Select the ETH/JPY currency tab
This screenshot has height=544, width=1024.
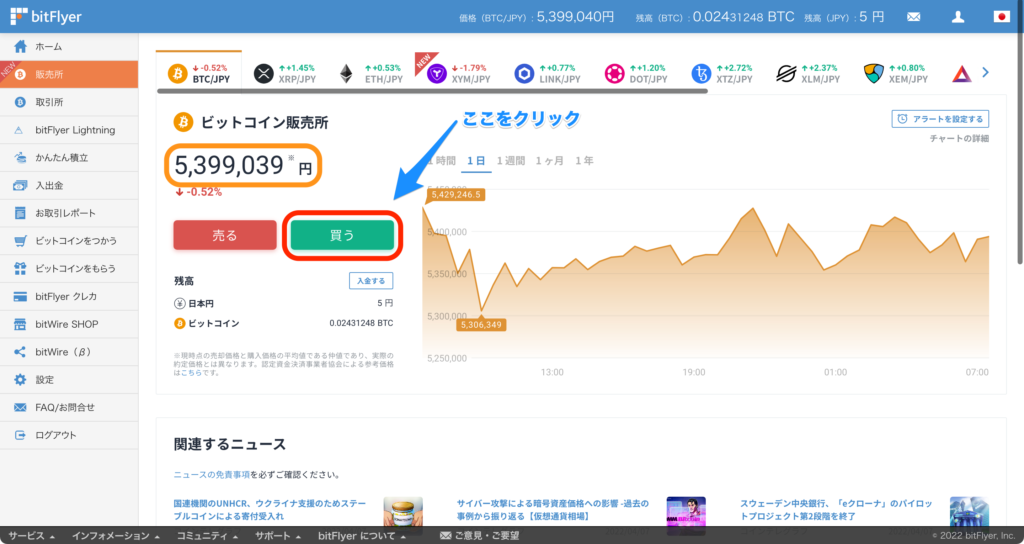[371, 73]
